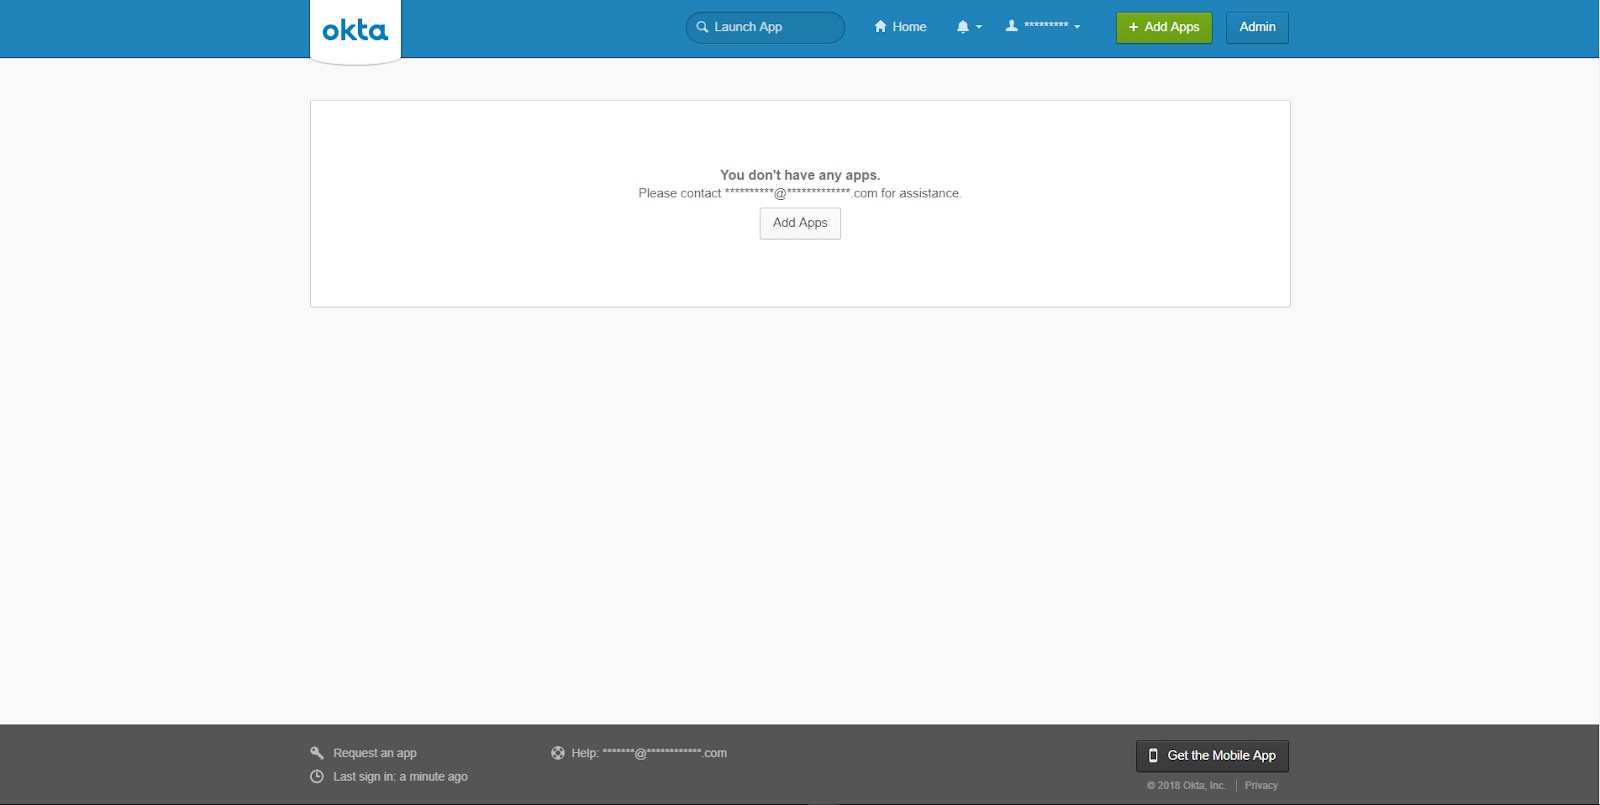Screen dimensions: 1600x805
Task: Open notifications via the bell icon
Action: 962,27
